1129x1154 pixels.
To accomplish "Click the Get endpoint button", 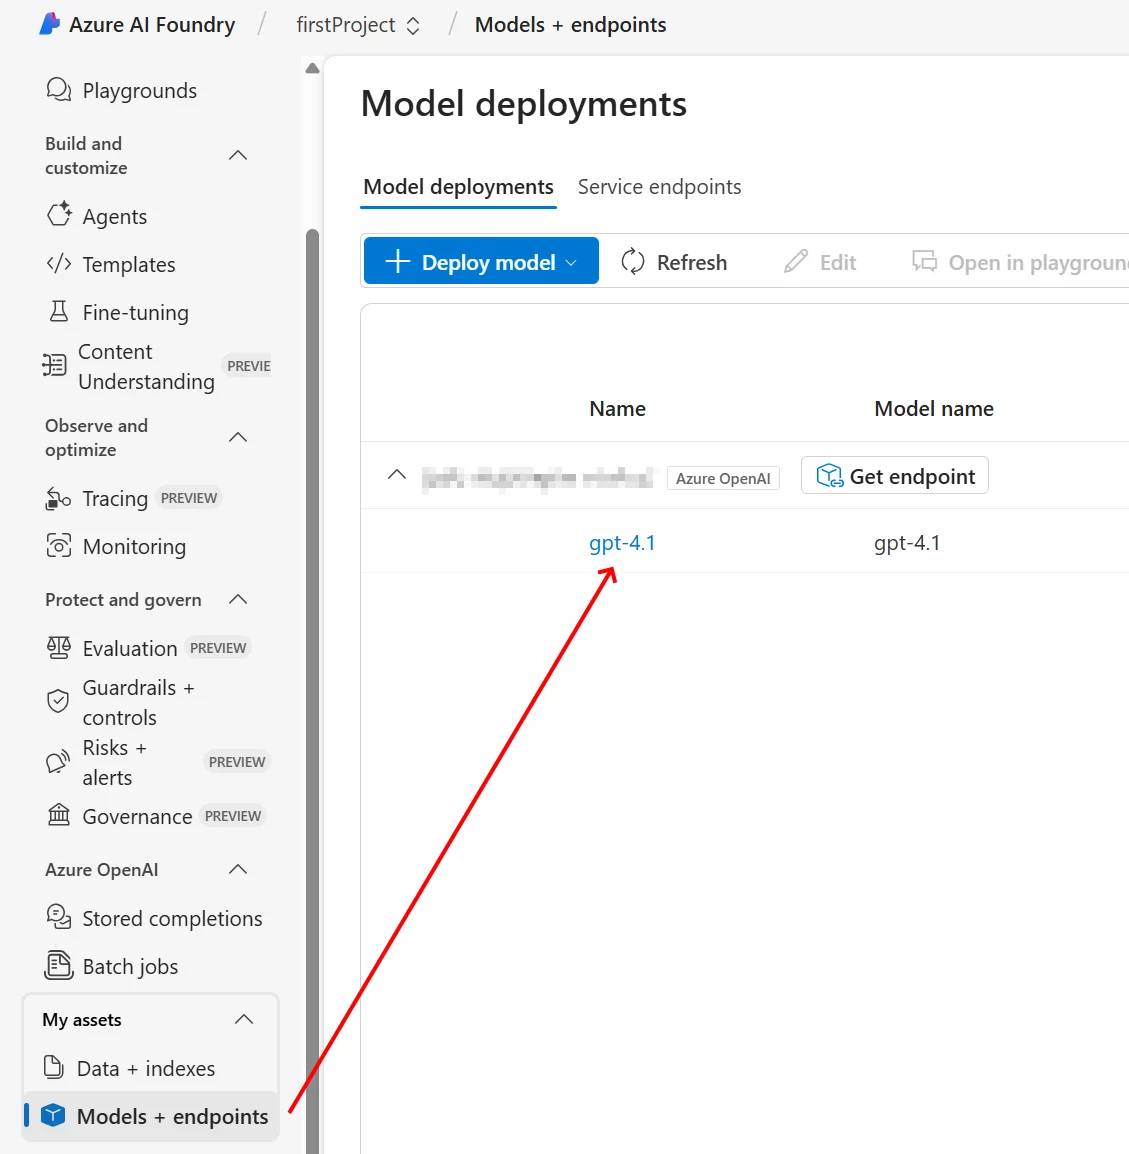I will [x=894, y=475].
